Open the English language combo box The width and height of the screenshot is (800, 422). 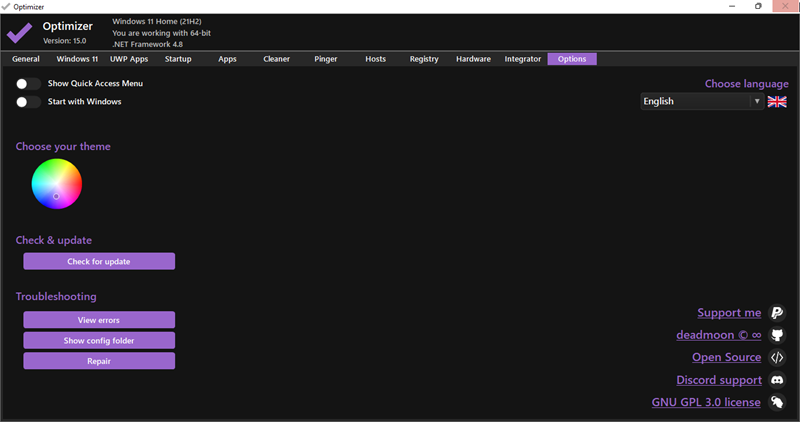702,102
